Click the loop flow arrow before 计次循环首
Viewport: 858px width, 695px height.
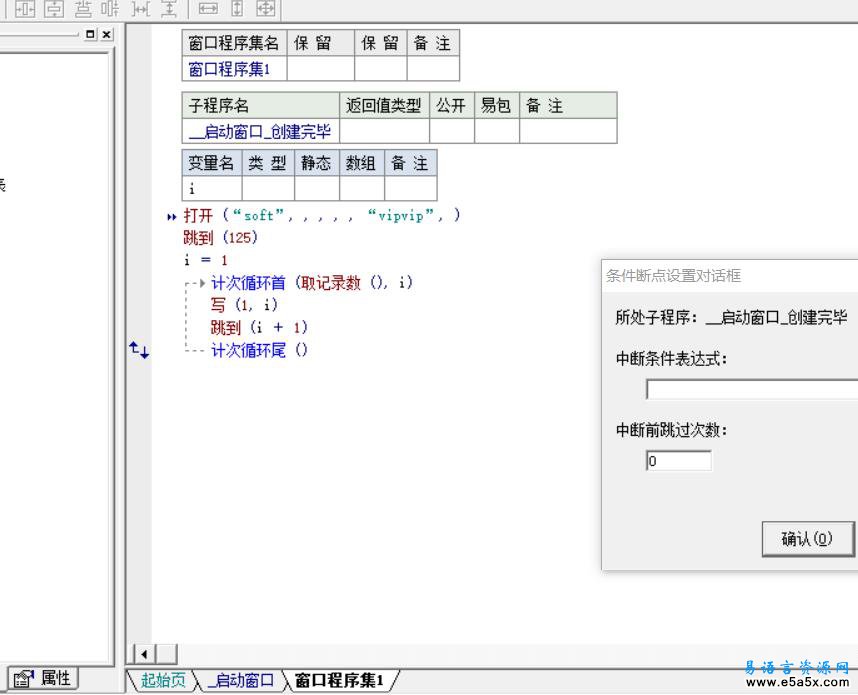click(x=197, y=283)
